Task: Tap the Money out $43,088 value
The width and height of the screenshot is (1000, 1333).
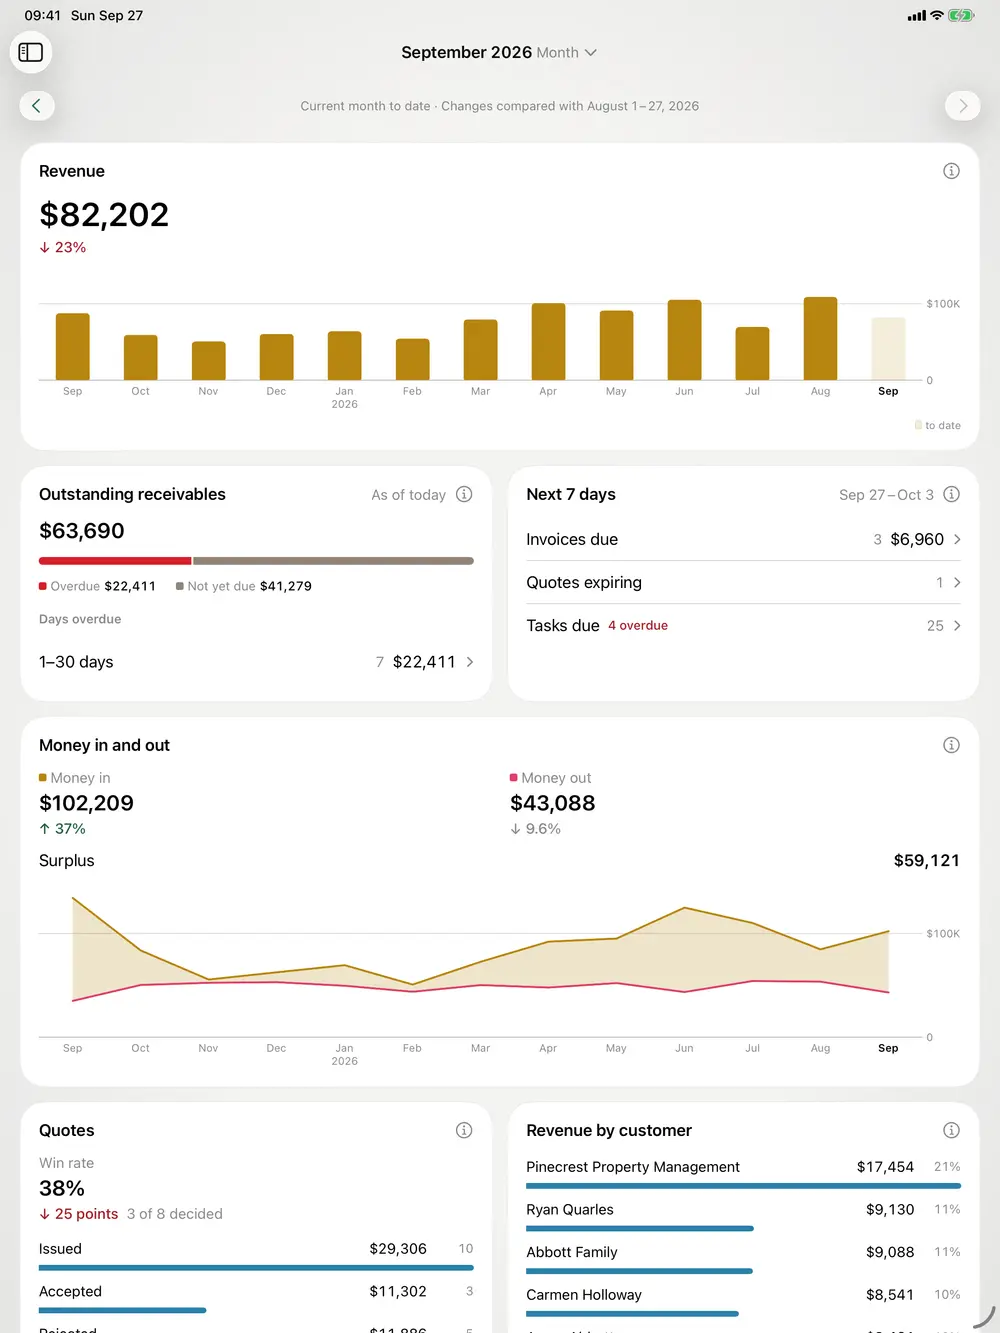Action: coord(553,803)
